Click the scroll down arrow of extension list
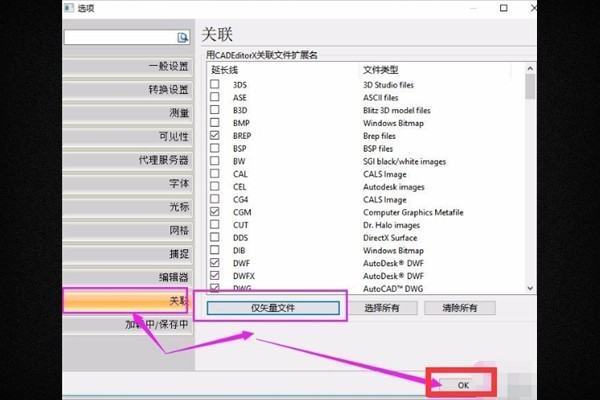This screenshot has width=600, height=400. click(530, 288)
